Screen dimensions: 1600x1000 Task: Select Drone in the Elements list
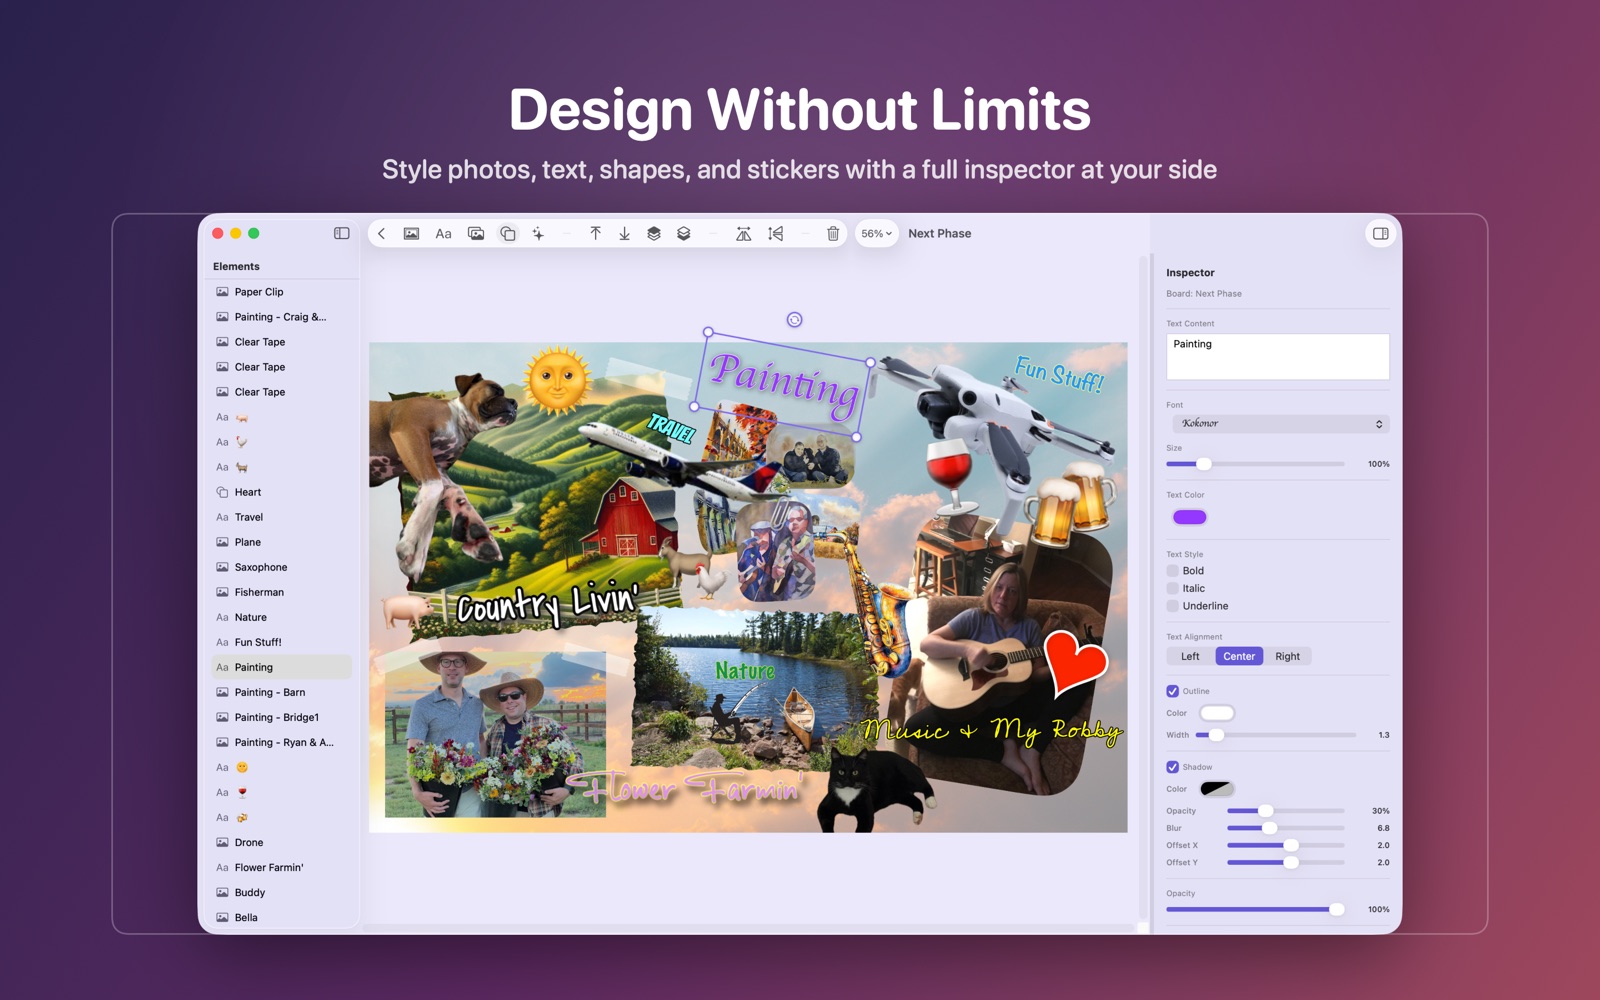(282, 842)
